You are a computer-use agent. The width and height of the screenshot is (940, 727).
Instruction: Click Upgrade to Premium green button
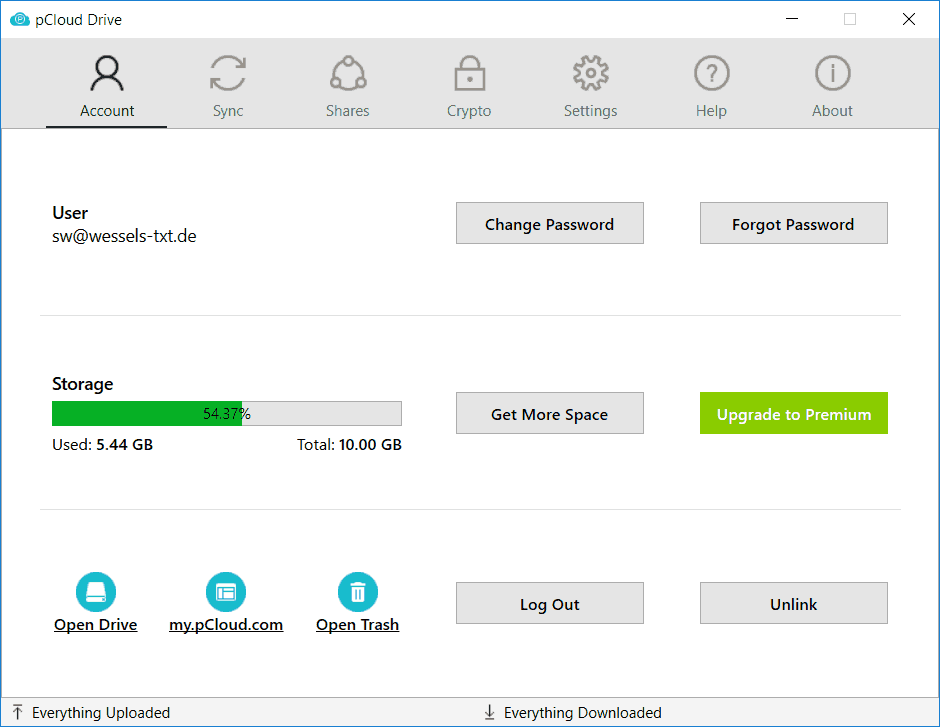[794, 413]
